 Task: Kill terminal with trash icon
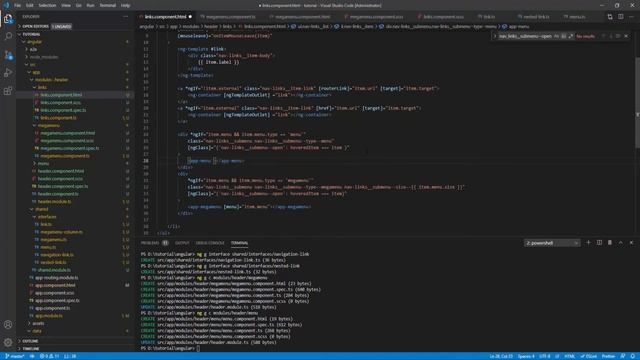(610, 243)
